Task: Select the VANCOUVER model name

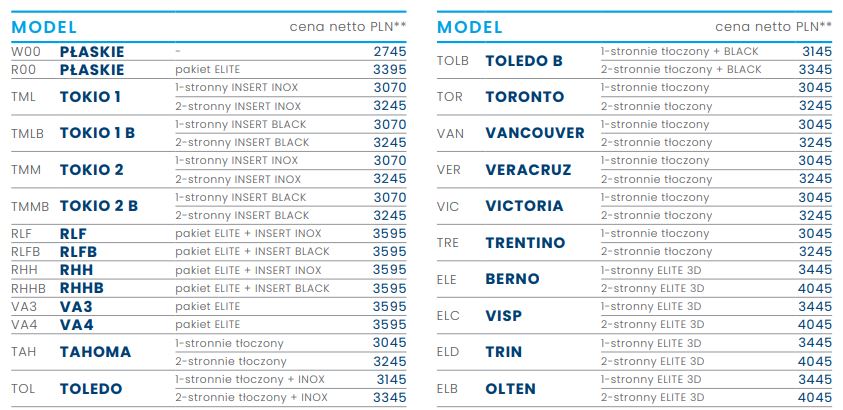Action: 535,133
